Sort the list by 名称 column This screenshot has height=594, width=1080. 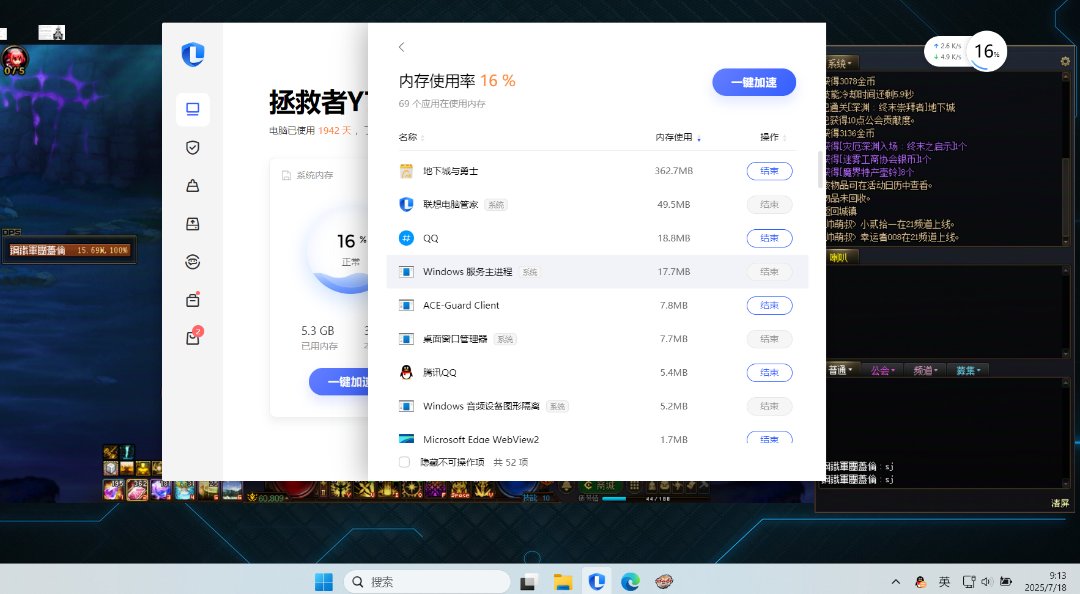point(411,137)
